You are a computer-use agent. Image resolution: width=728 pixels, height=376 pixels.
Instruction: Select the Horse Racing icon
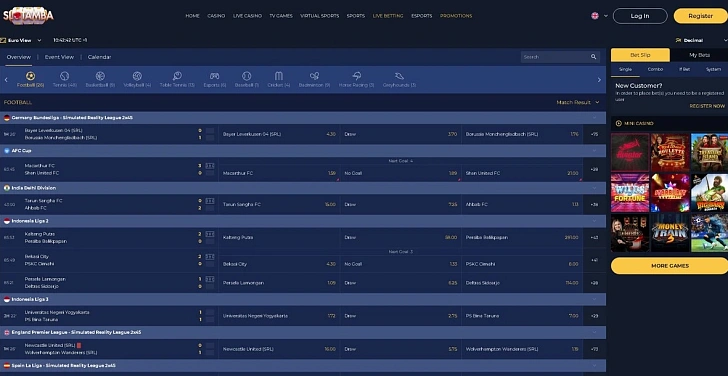point(357,76)
